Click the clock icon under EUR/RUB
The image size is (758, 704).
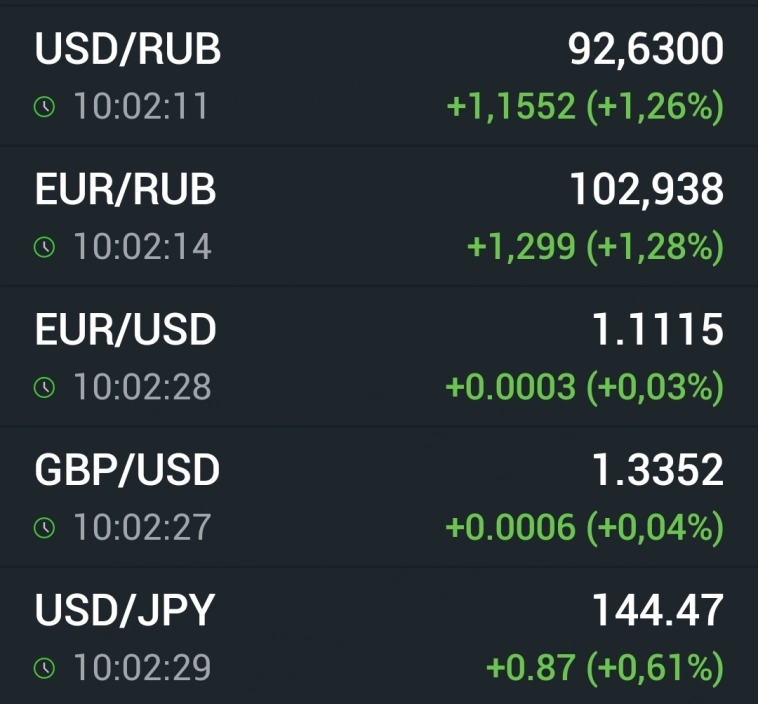pyautogui.click(x=44, y=247)
